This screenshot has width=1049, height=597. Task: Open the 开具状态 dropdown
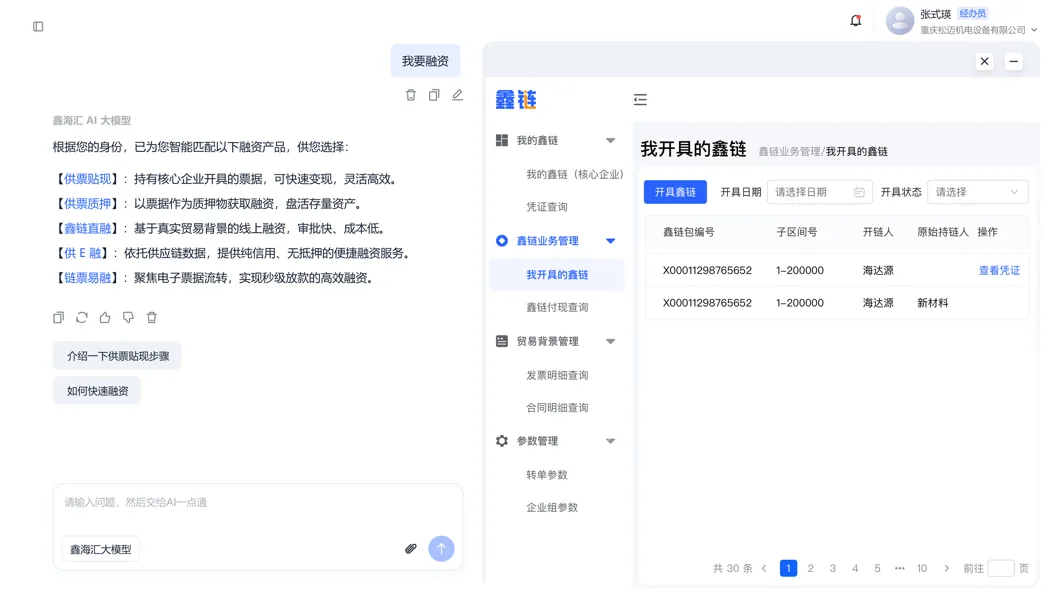(976, 192)
